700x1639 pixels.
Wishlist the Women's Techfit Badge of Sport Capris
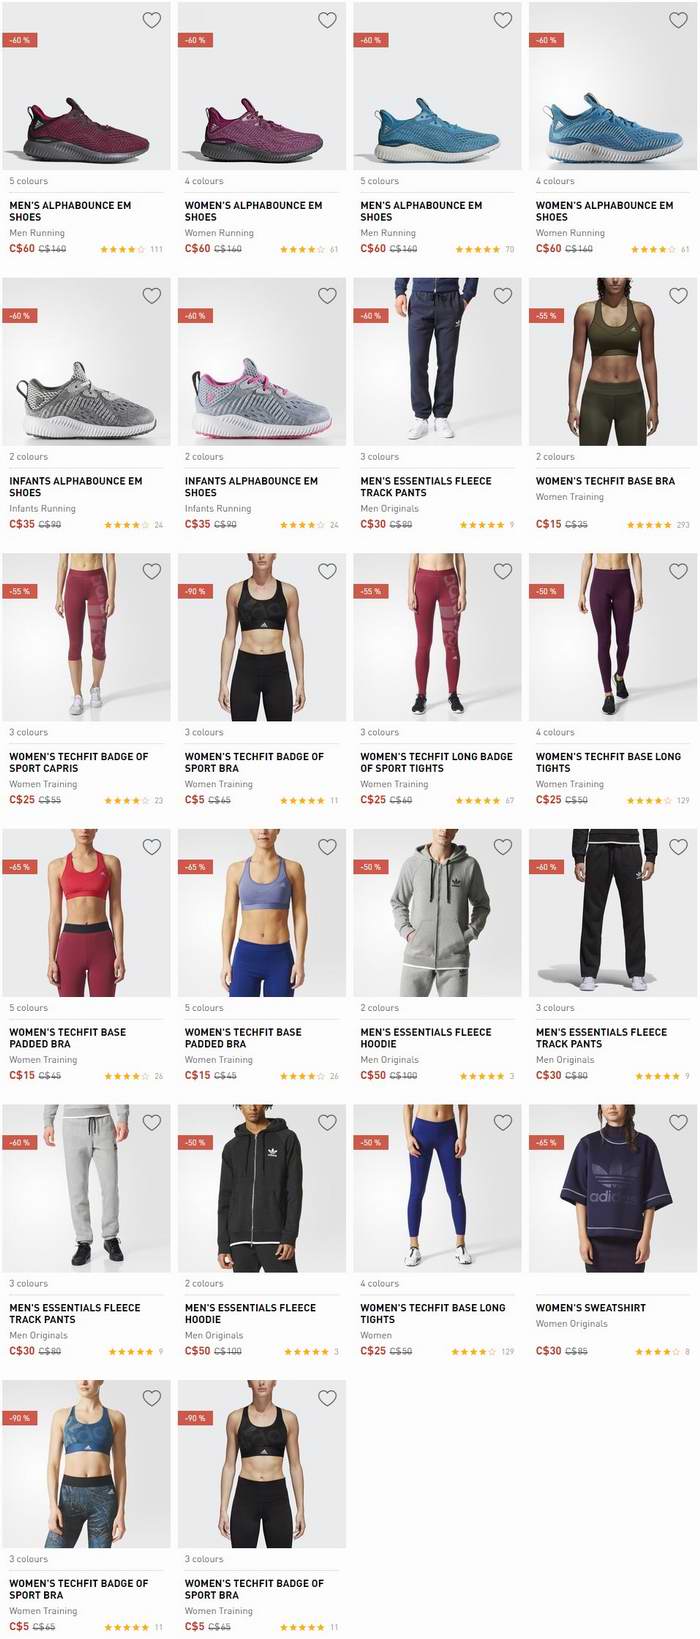point(152,571)
